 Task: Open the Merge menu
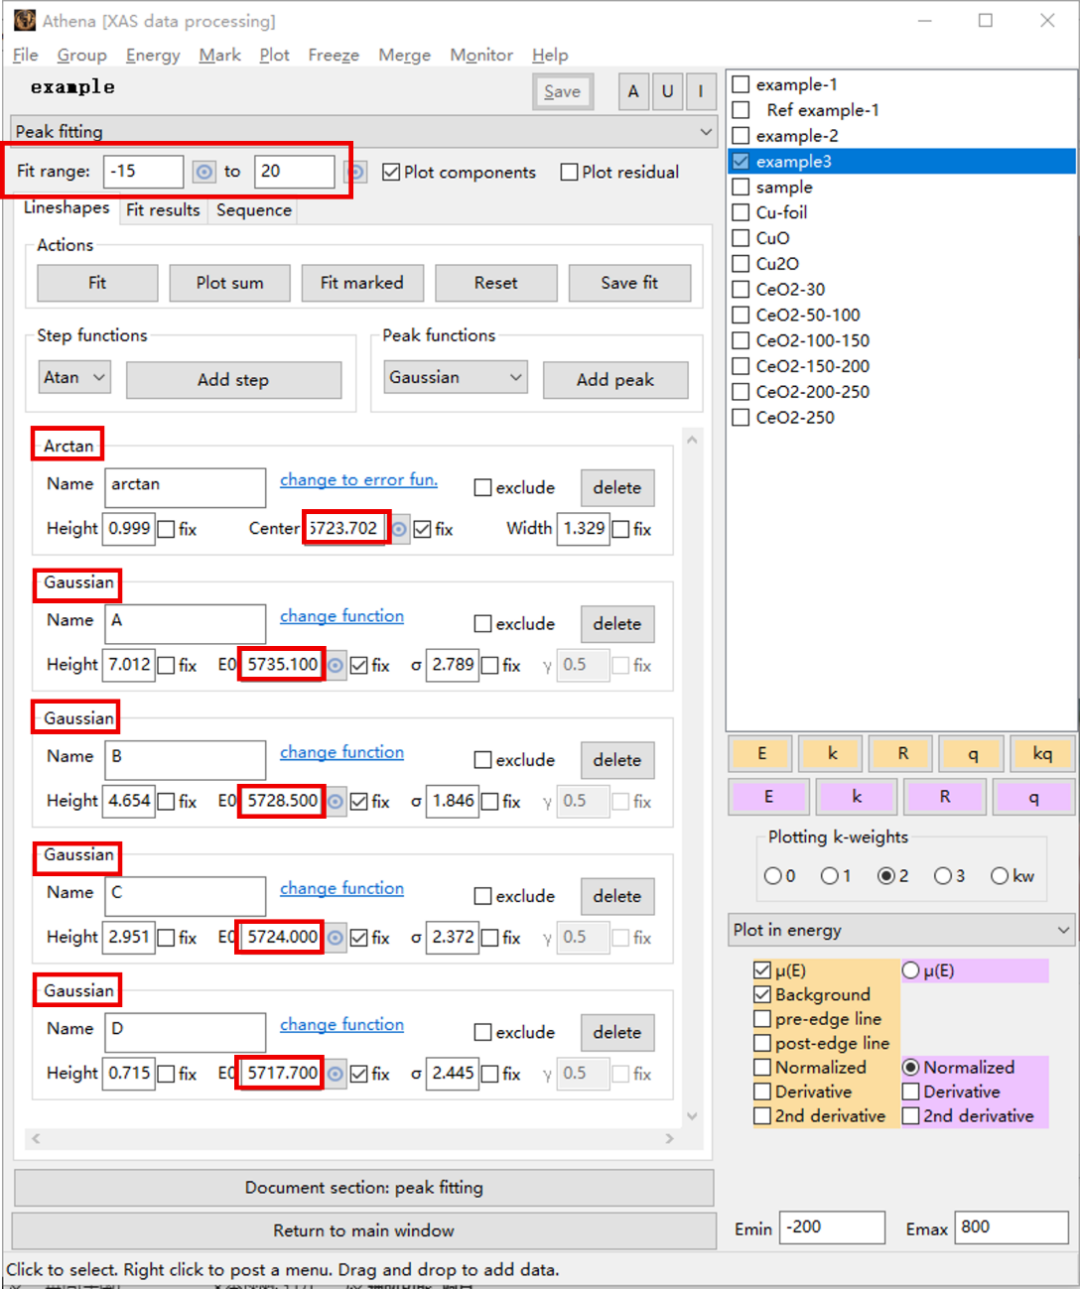(404, 55)
